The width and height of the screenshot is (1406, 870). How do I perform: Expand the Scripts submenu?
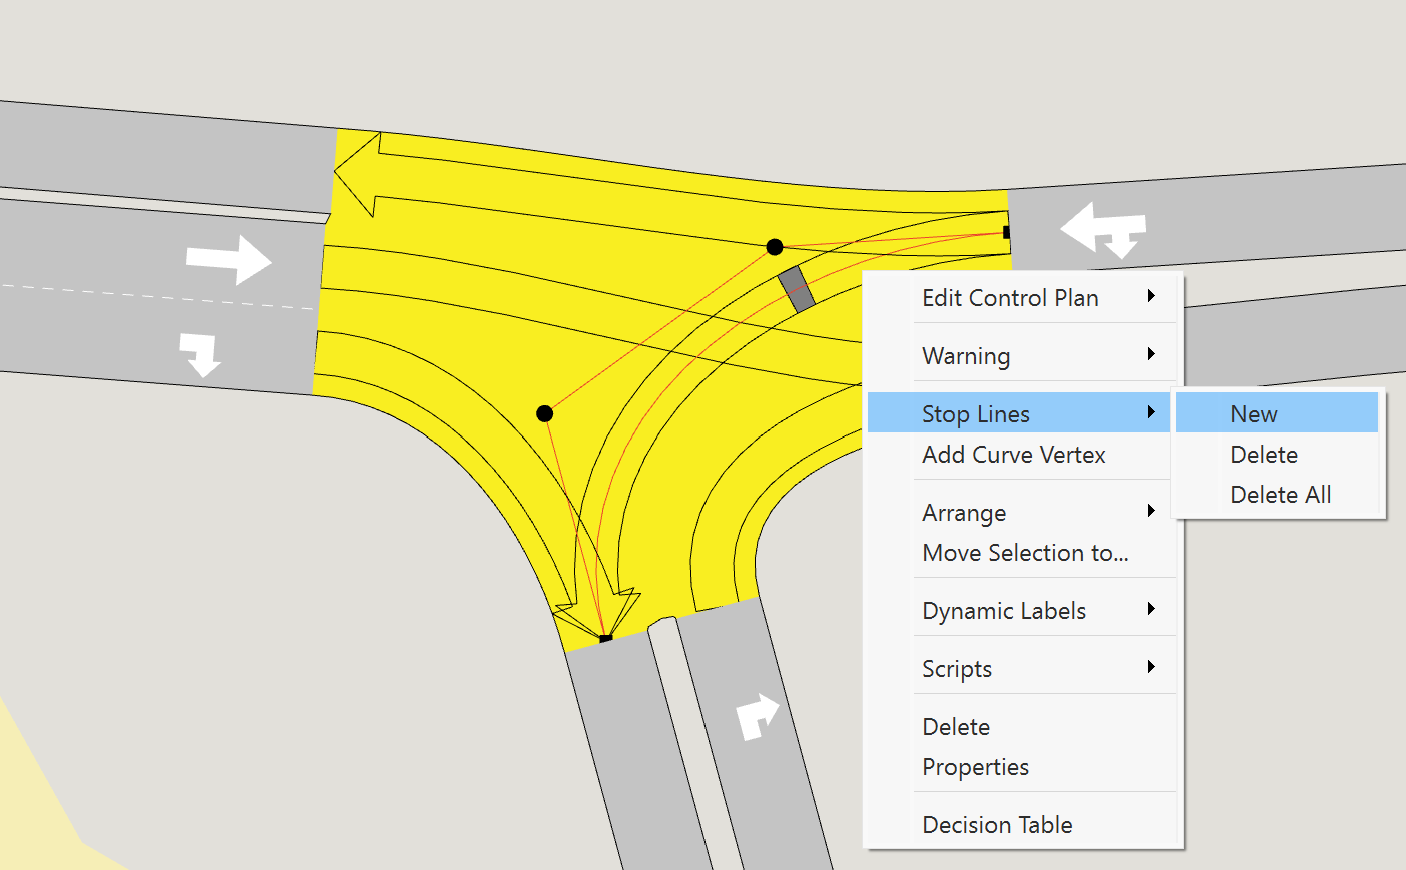957,668
